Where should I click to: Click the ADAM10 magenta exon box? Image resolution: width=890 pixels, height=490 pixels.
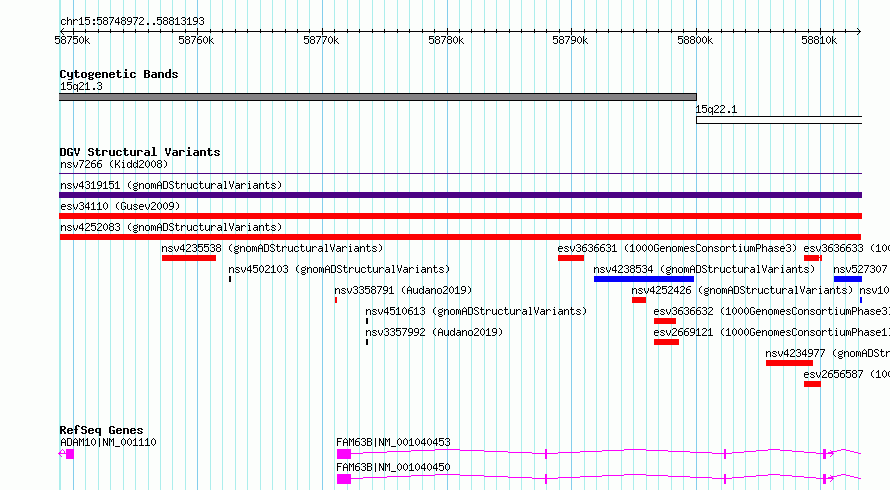70,454
